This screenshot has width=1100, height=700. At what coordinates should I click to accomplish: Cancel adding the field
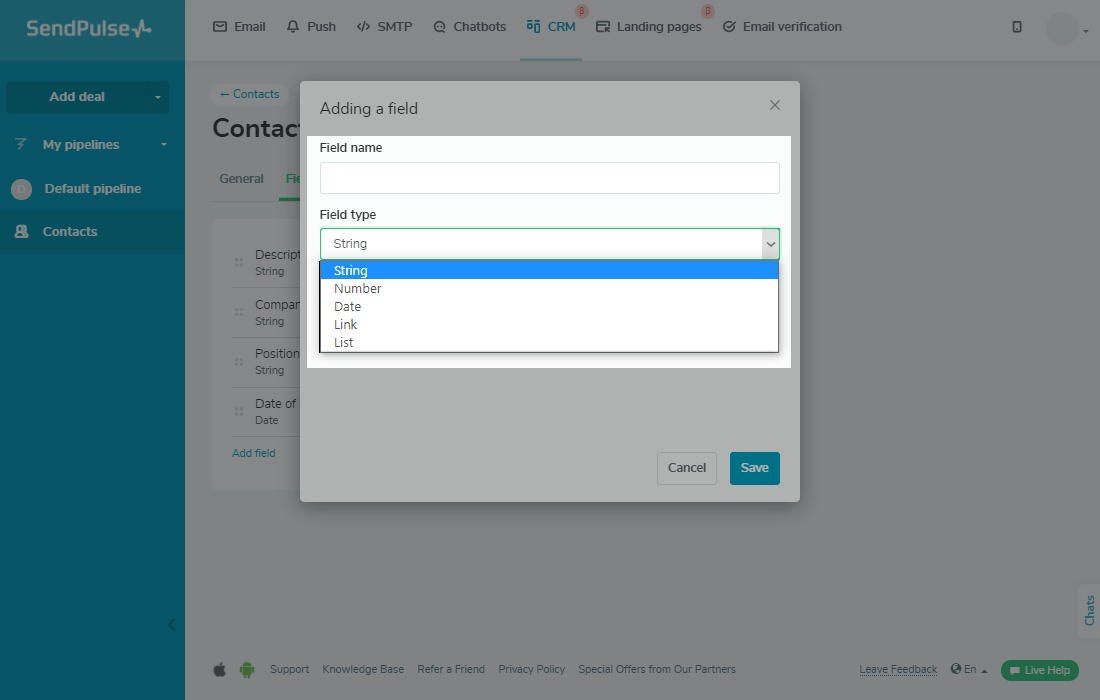click(687, 468)
